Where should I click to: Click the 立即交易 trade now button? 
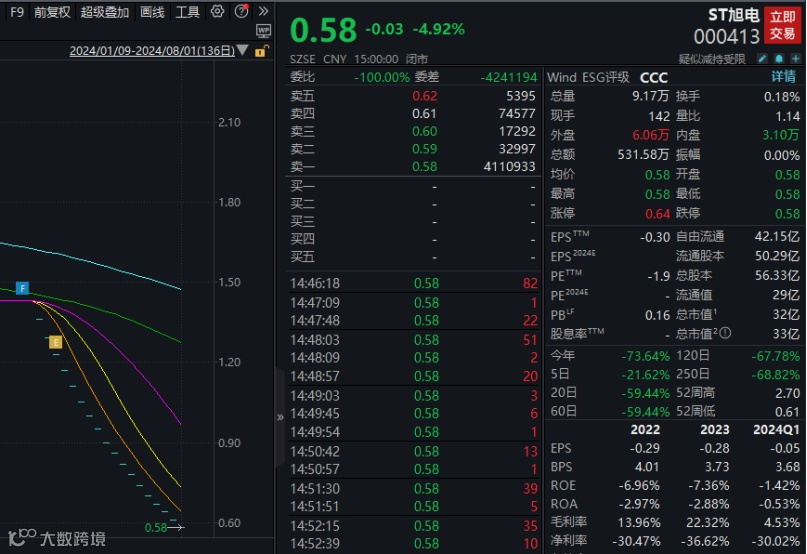782,25
